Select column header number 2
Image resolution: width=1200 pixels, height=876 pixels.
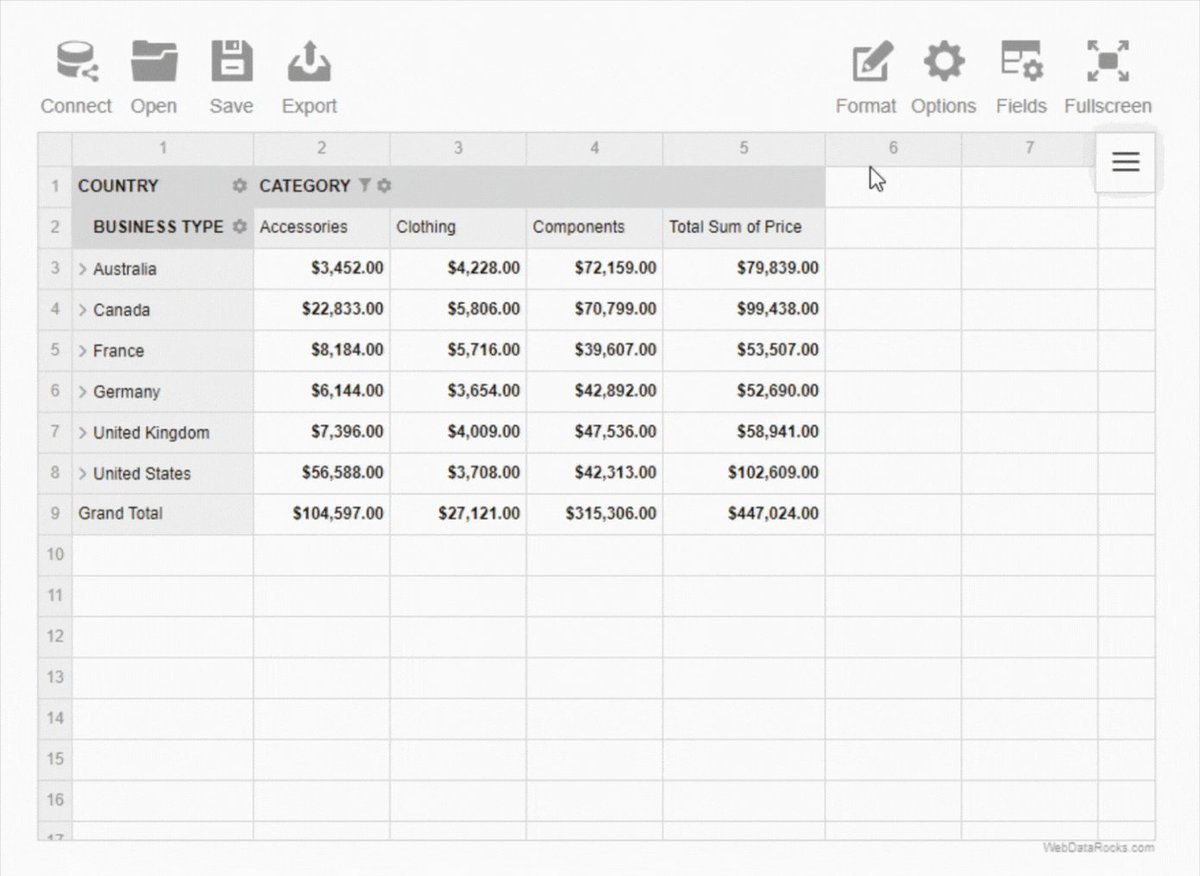(322, 149)
